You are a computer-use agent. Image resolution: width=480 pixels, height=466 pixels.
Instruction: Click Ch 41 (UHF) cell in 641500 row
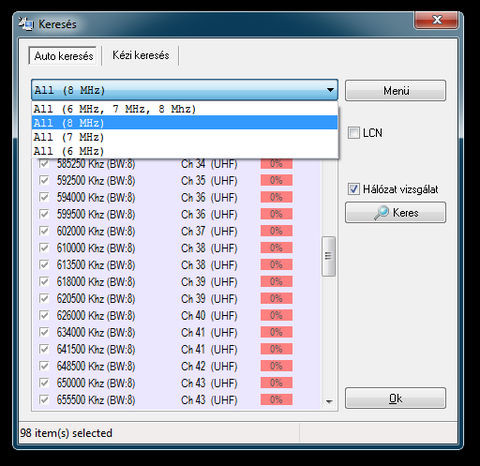[209, 349]
